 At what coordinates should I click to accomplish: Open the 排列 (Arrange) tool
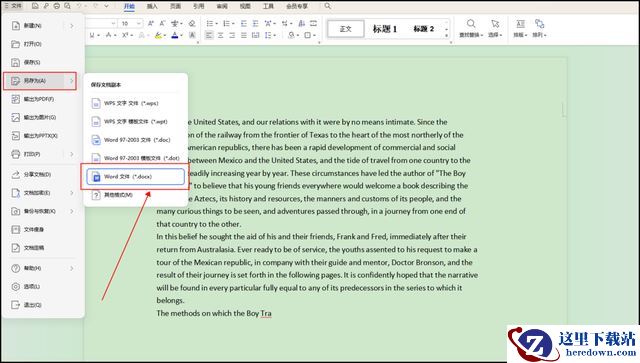coord(539,29)
